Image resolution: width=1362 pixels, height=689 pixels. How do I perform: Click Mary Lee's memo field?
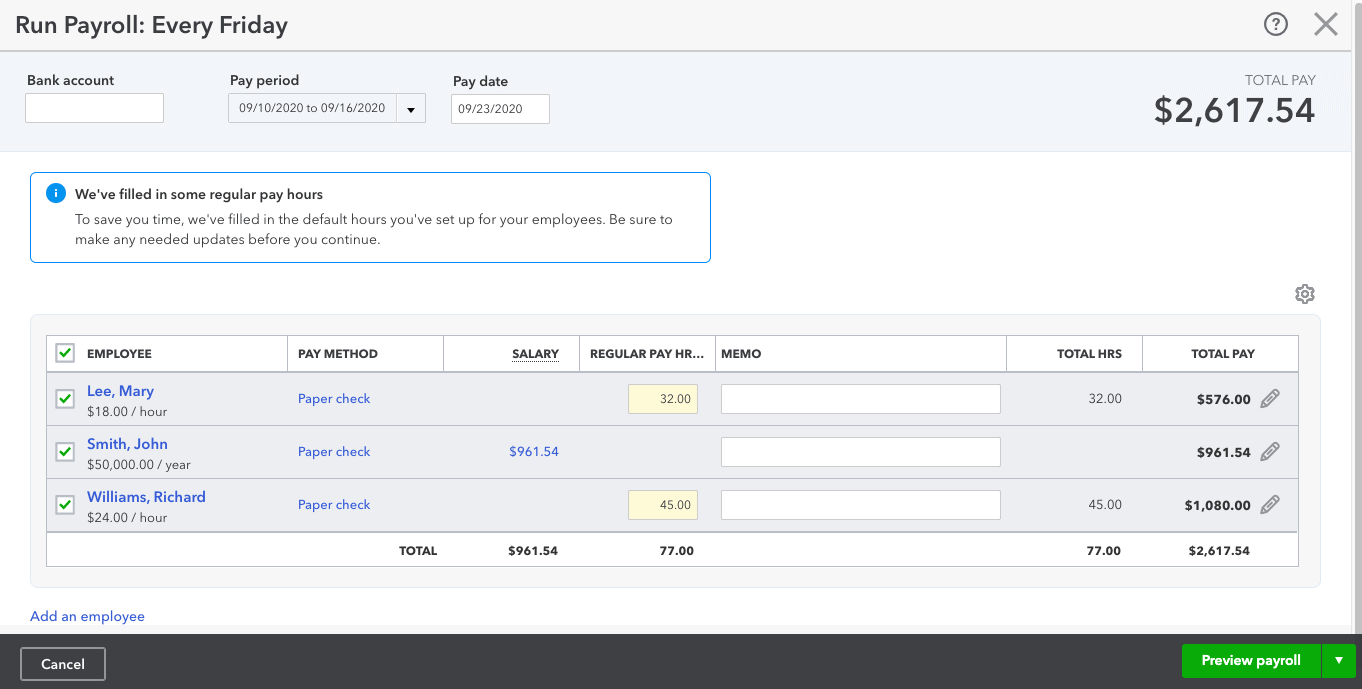point(861,399)
